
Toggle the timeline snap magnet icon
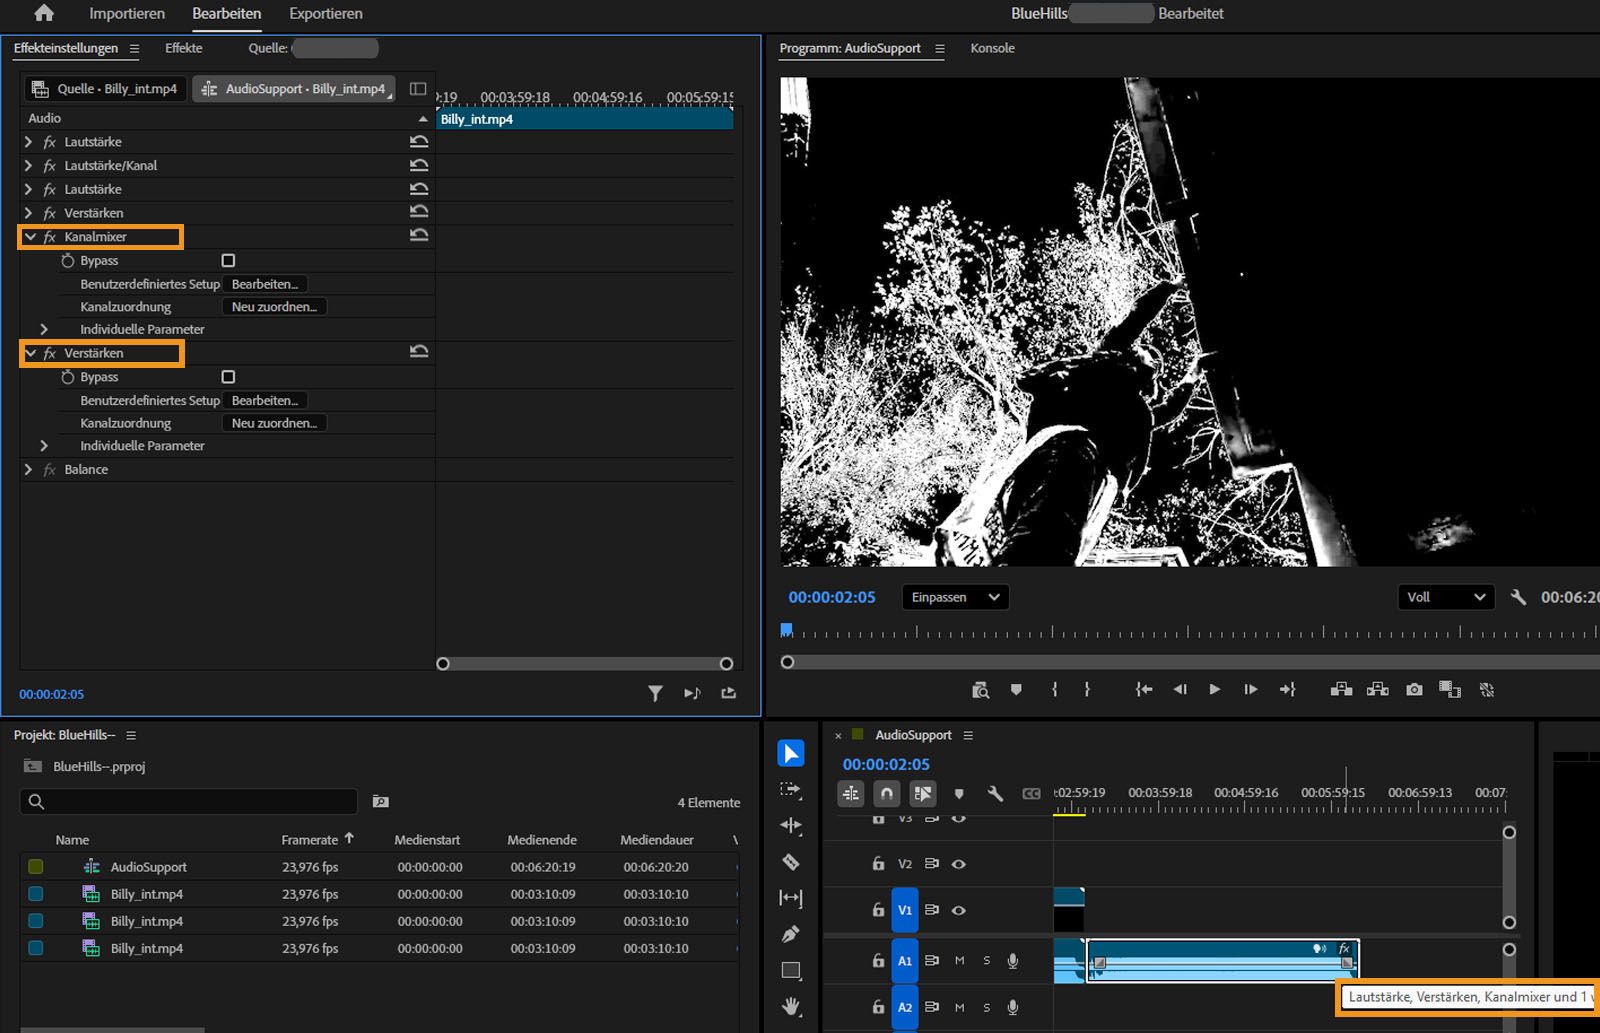click(886, 794)
